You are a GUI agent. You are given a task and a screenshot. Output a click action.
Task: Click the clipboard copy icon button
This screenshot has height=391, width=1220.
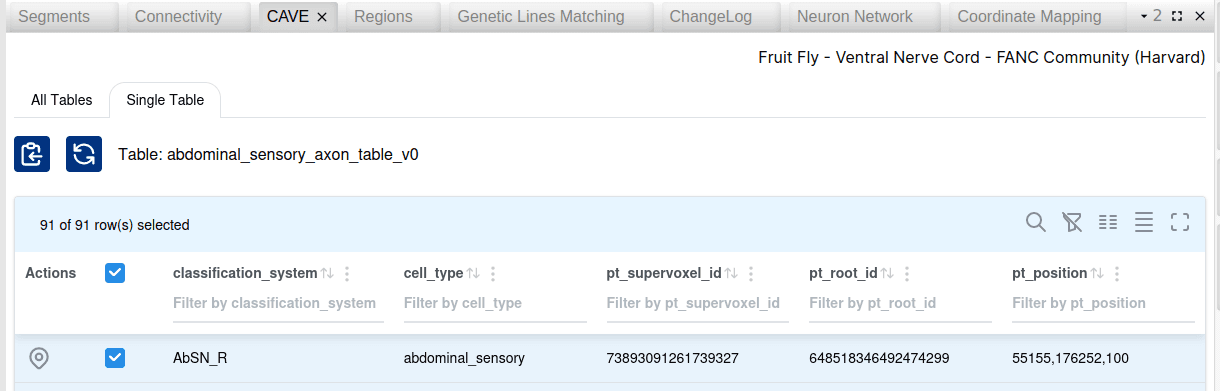pos(32,154)
